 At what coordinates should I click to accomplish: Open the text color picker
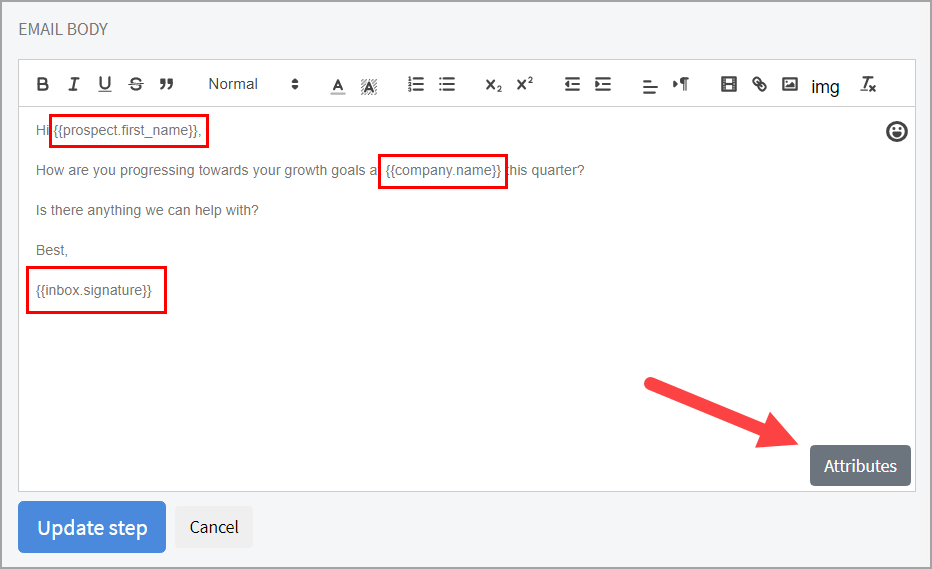pos(338,85)
